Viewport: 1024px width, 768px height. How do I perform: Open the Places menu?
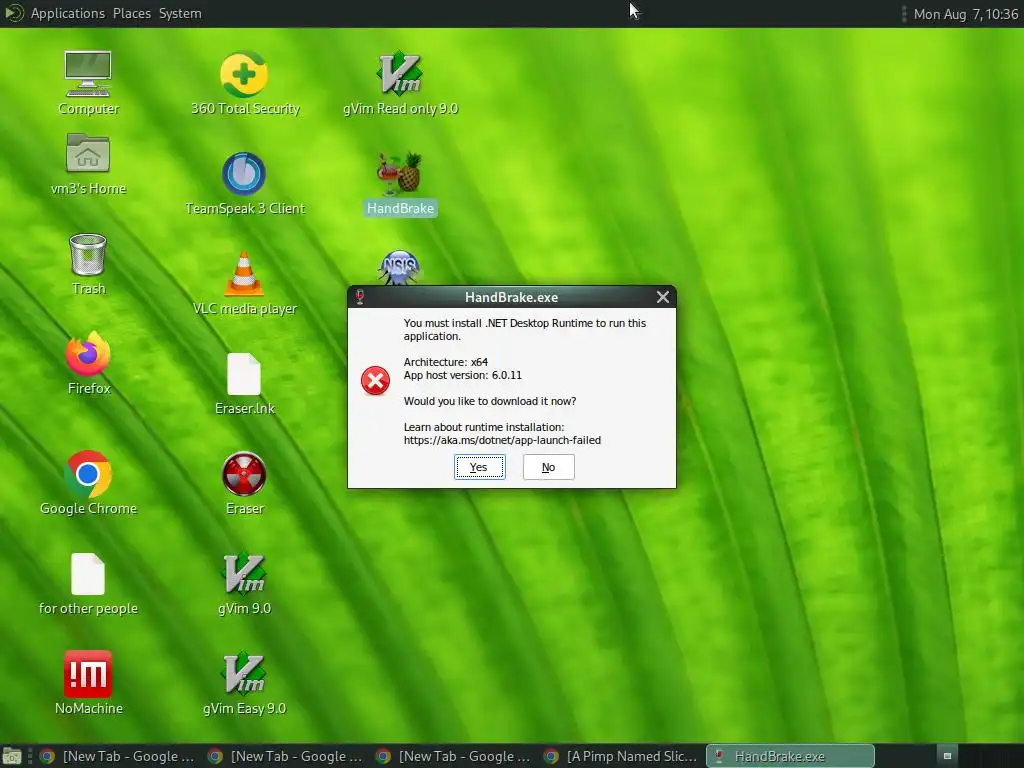click(132, 13)
